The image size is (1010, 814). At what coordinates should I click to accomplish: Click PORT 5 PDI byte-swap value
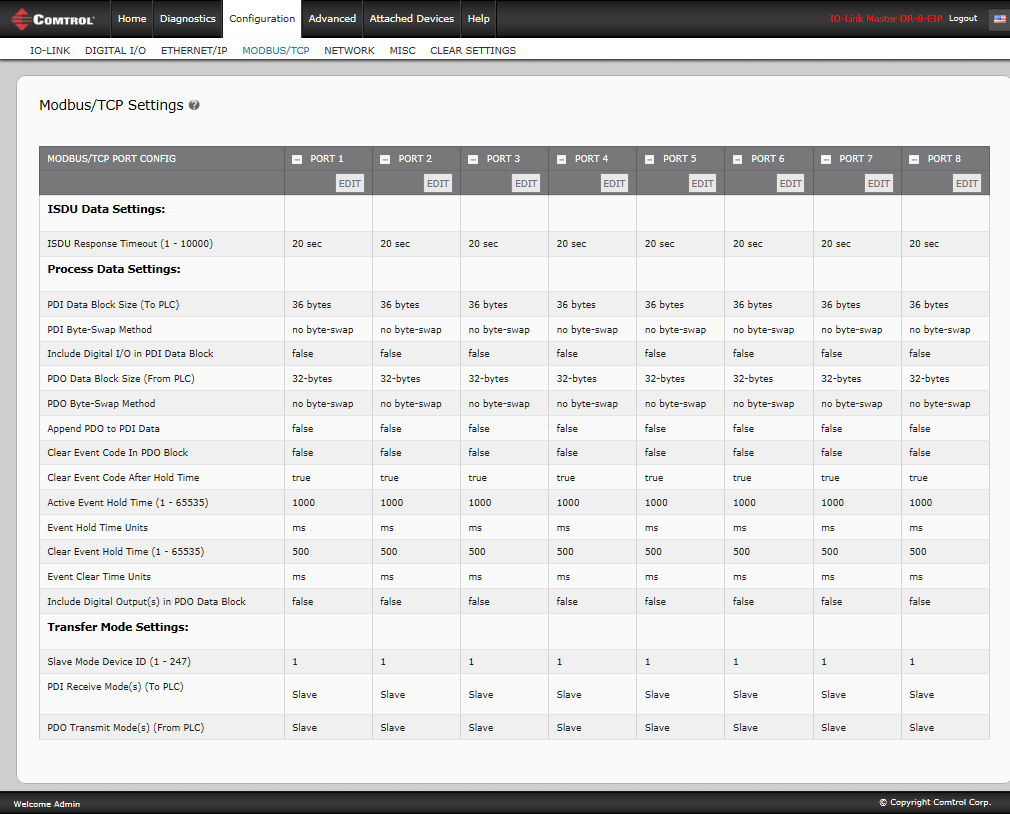pyautogui.click(x=675, y=330)
